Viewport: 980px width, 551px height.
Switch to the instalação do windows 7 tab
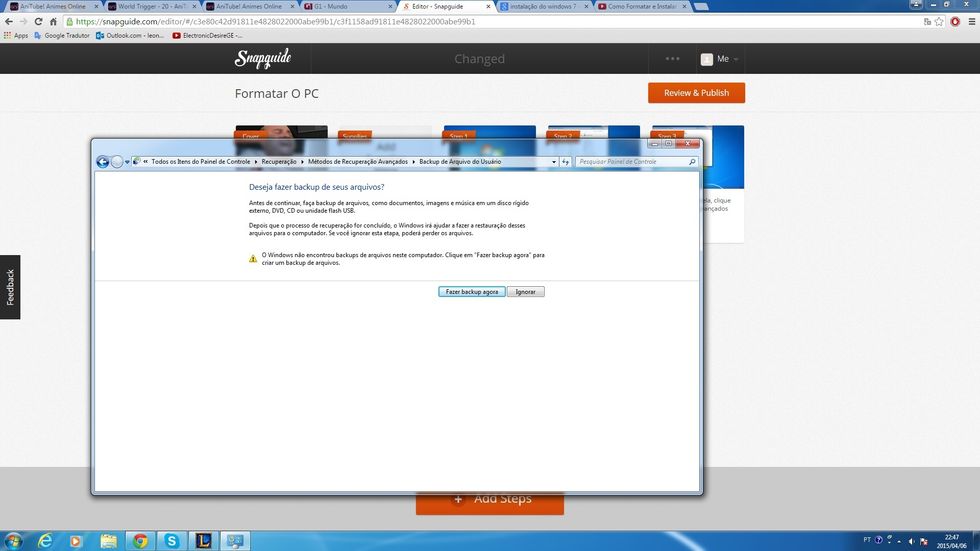click(x=542, y=6)
